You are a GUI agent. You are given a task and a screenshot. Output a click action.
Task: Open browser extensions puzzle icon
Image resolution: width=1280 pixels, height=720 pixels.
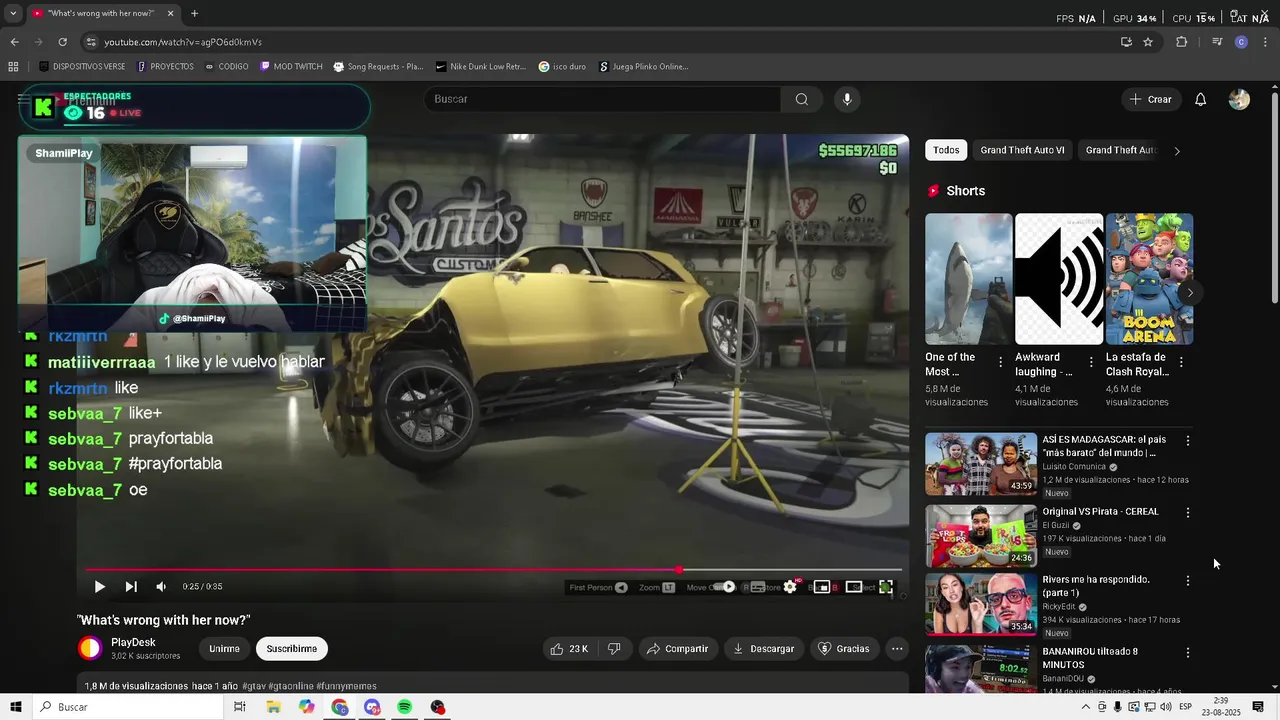[x=1182, y=42]
